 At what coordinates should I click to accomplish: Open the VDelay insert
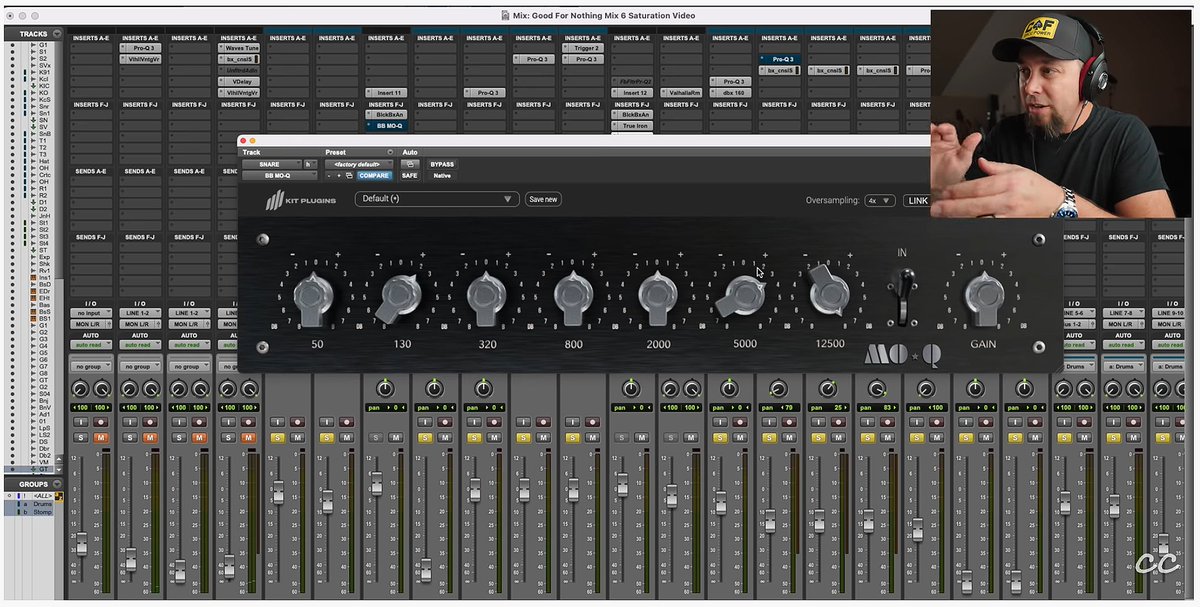[x=239, y=81]
